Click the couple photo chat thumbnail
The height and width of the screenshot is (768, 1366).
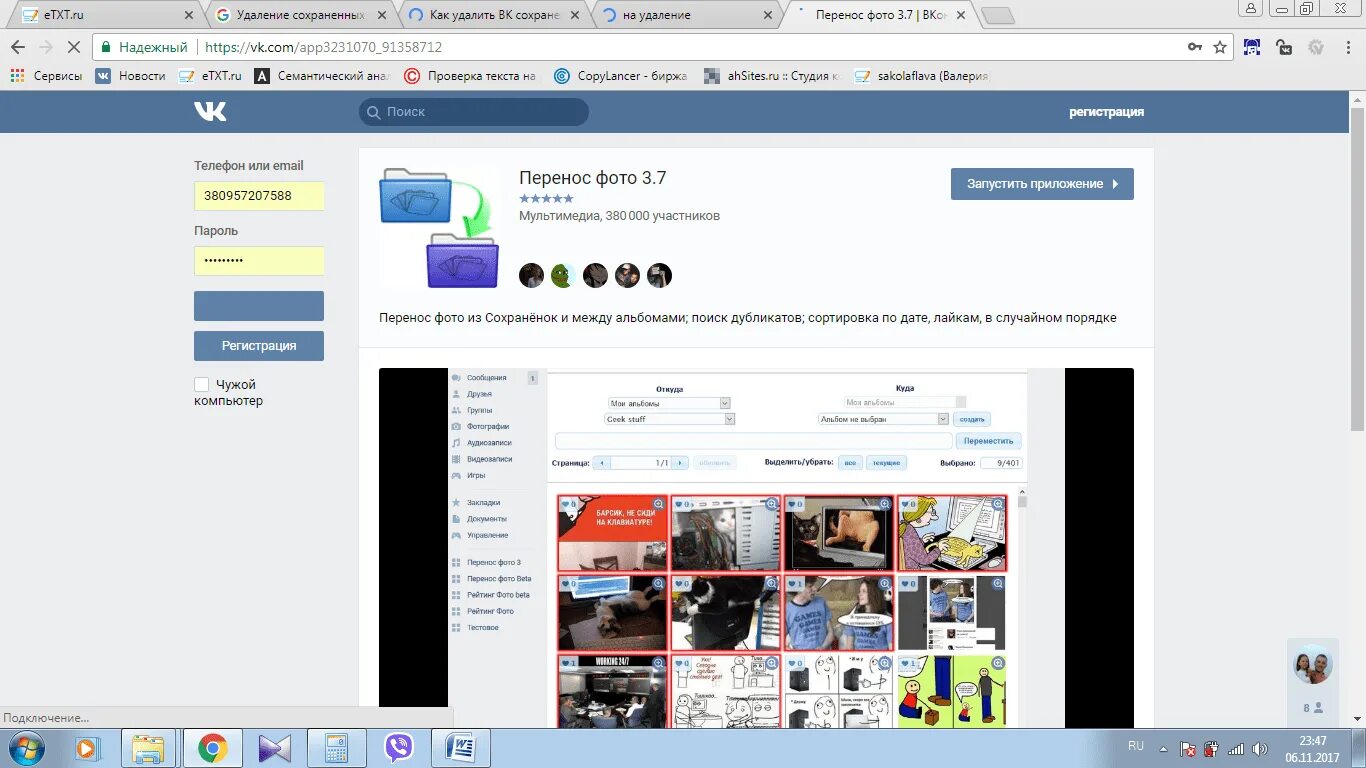[x=1313, y=665]
